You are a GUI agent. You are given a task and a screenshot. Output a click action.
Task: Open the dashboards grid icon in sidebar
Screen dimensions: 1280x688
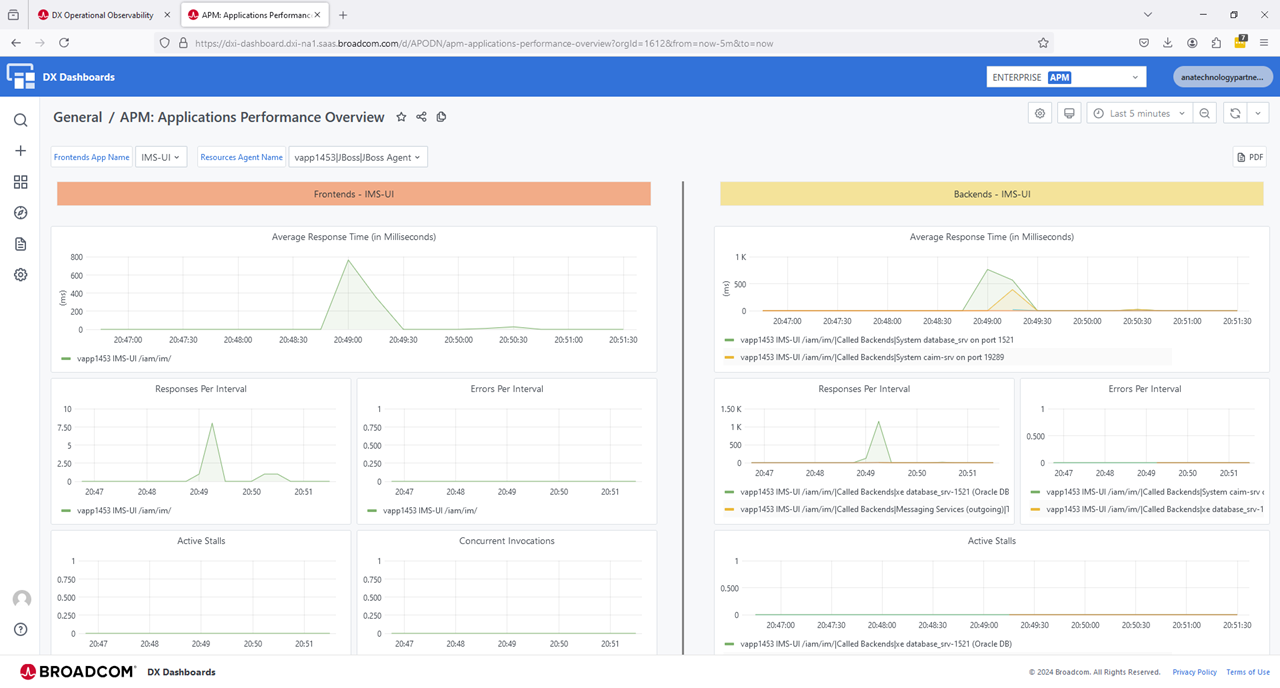[x=20, y=182]
